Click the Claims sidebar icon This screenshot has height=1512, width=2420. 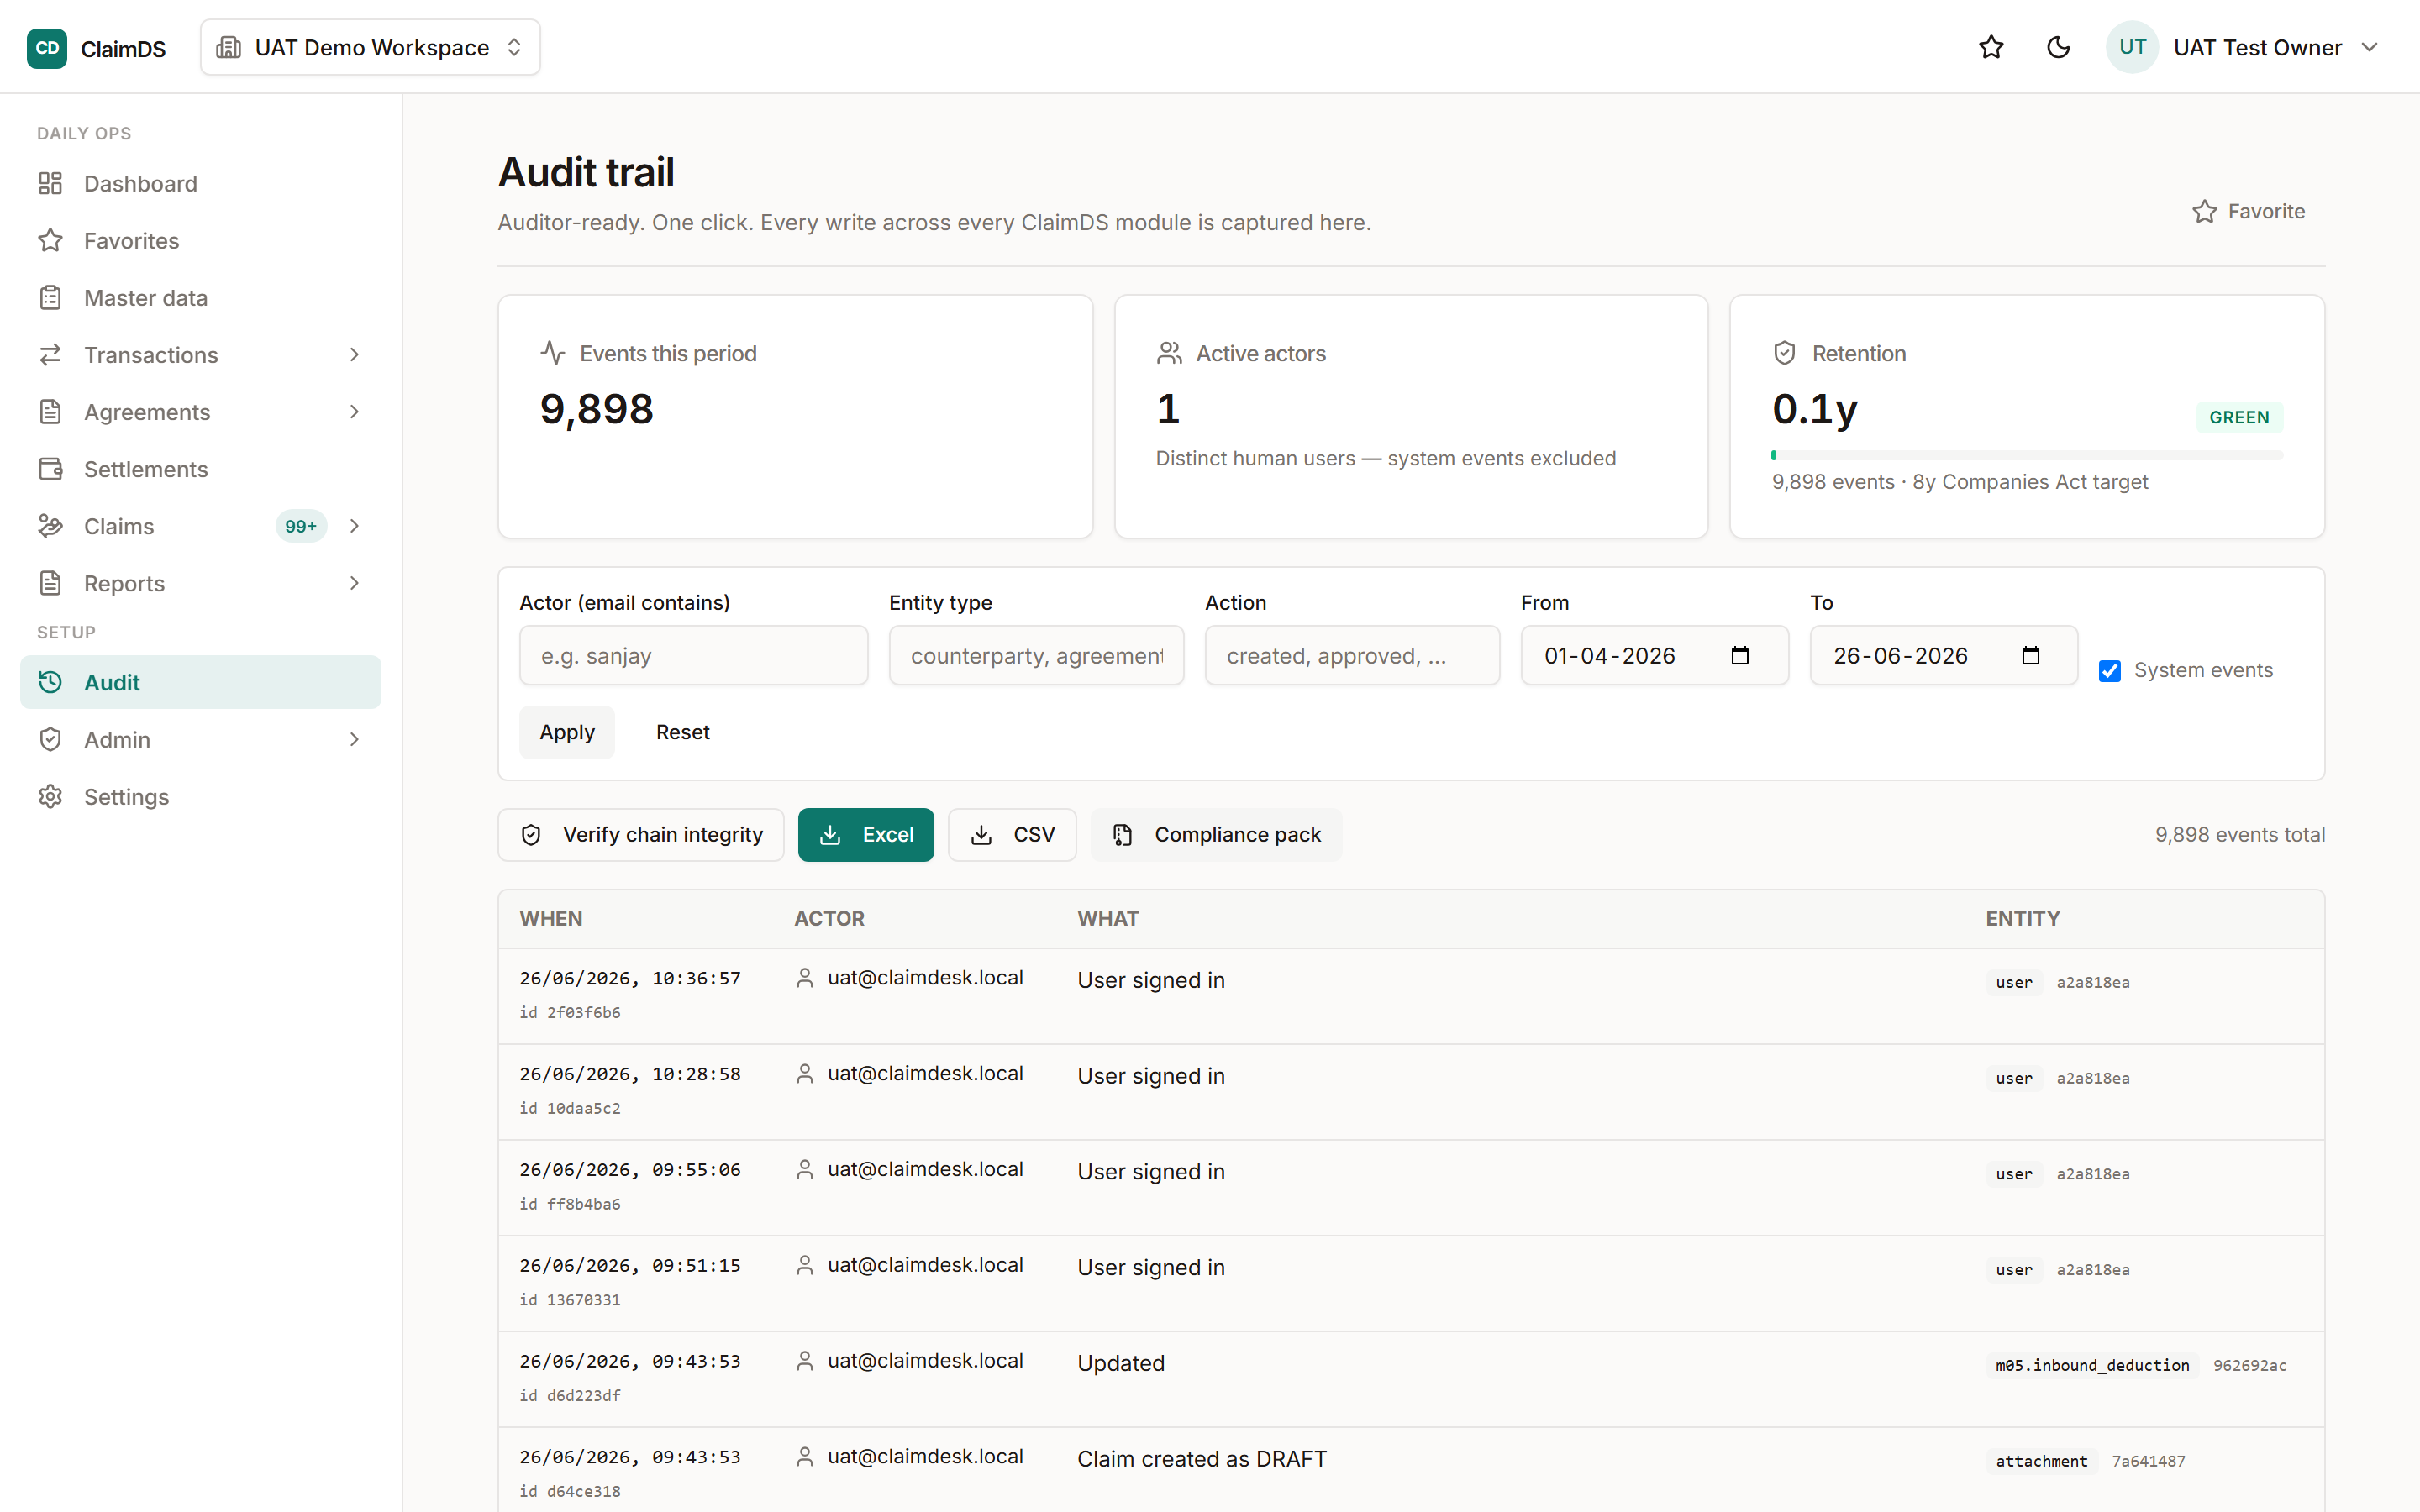[x=51, y=525]
